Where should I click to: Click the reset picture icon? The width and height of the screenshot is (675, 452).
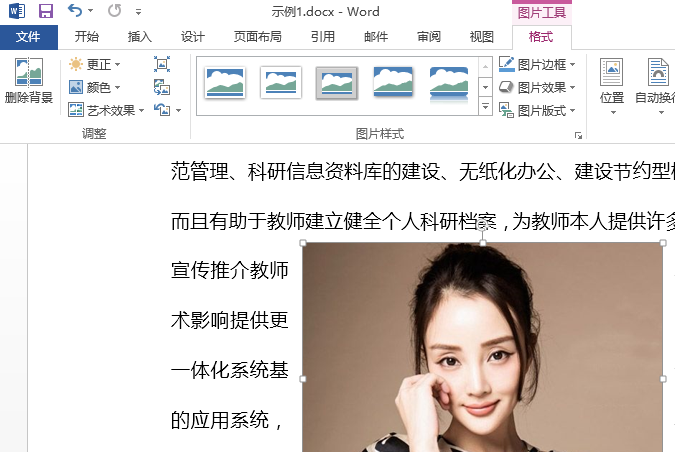tap(162, 110)
